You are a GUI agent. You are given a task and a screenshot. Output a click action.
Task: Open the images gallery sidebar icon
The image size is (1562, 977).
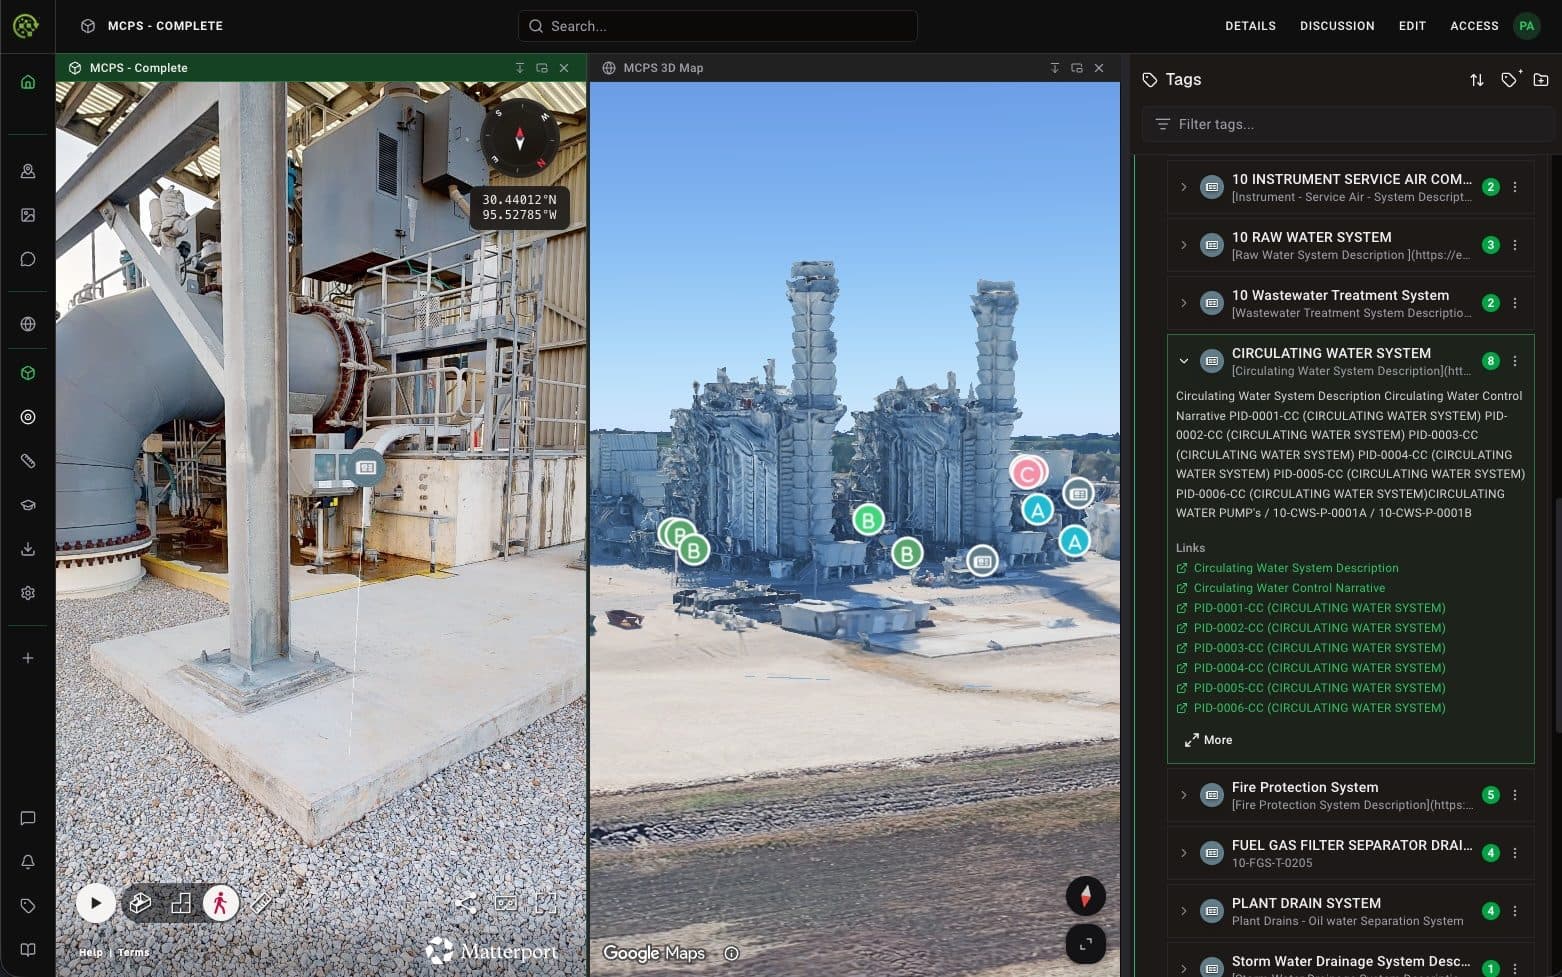tap(28, 215)
